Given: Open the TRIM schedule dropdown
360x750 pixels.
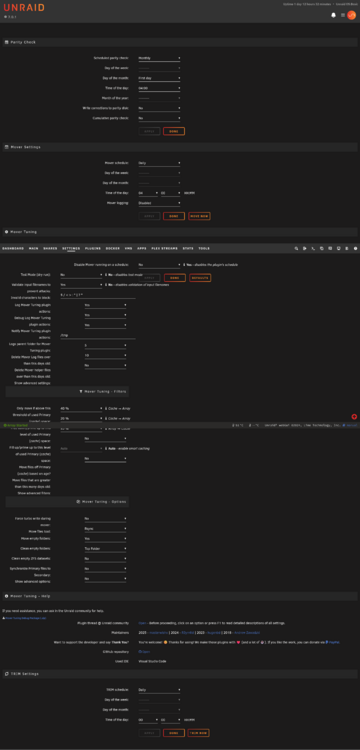Looking at the screenshot, I should (x=159, y=690).
